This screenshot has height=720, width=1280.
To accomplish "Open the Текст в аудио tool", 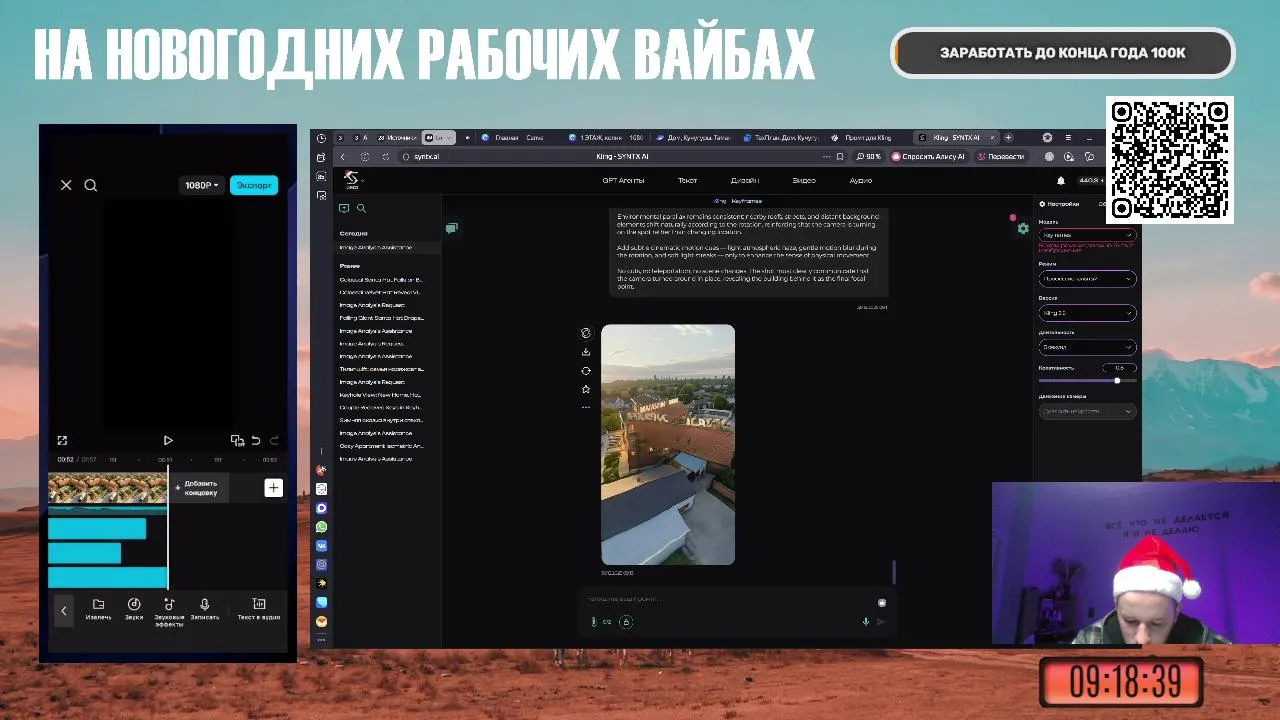I will tap(258, 609).
